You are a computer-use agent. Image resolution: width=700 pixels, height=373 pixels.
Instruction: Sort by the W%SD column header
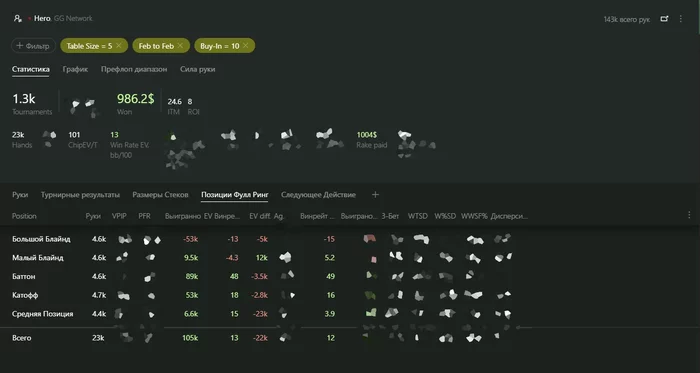[x=445, y=216]
